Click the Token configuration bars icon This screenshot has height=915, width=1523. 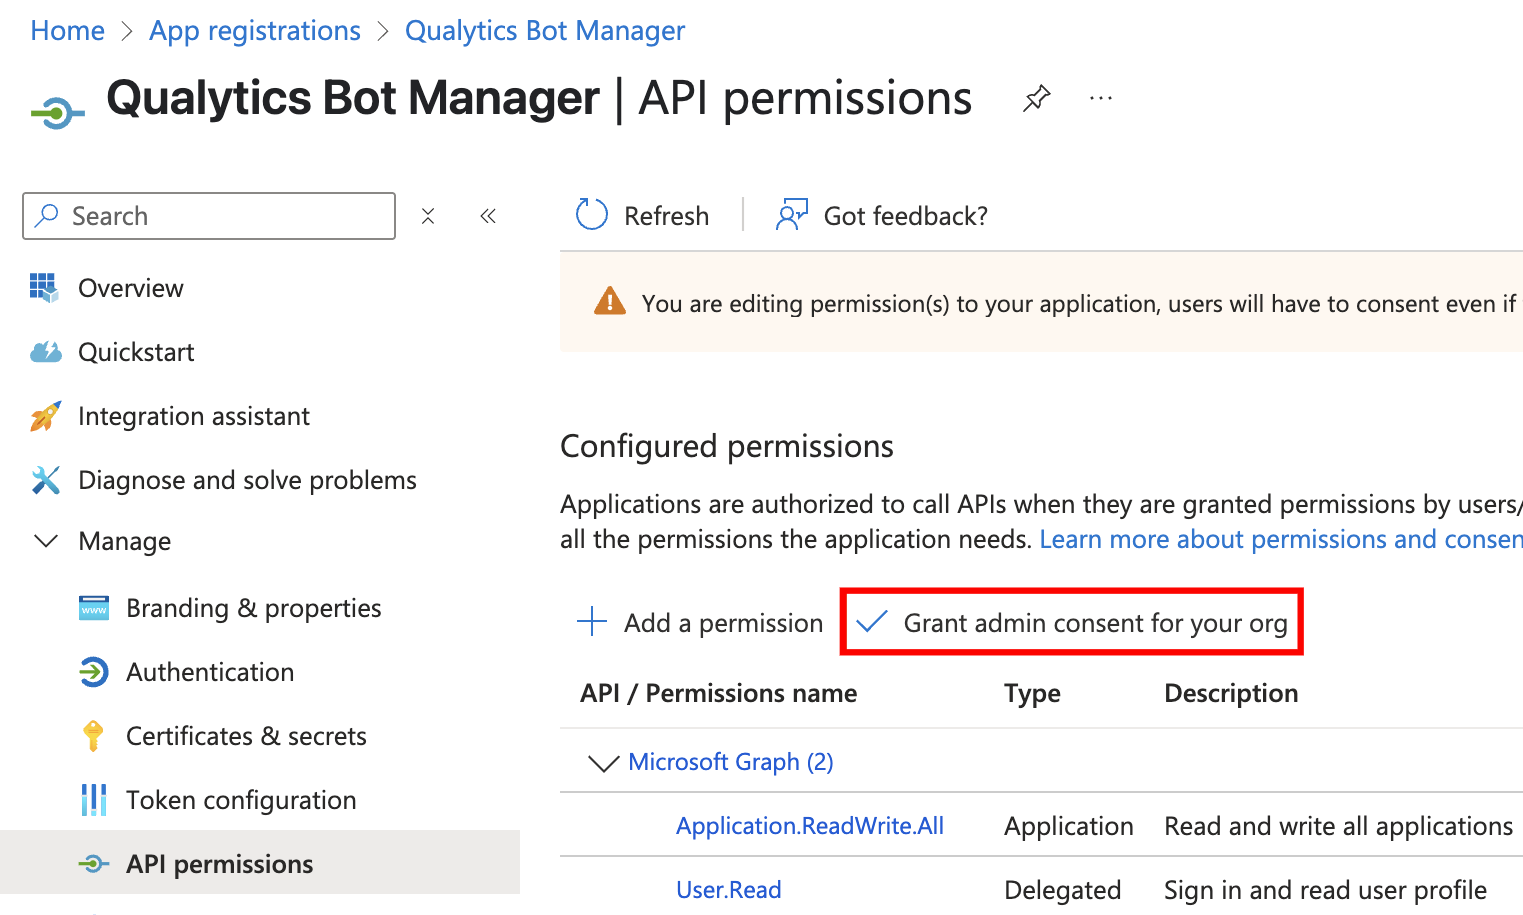(93, 800)
